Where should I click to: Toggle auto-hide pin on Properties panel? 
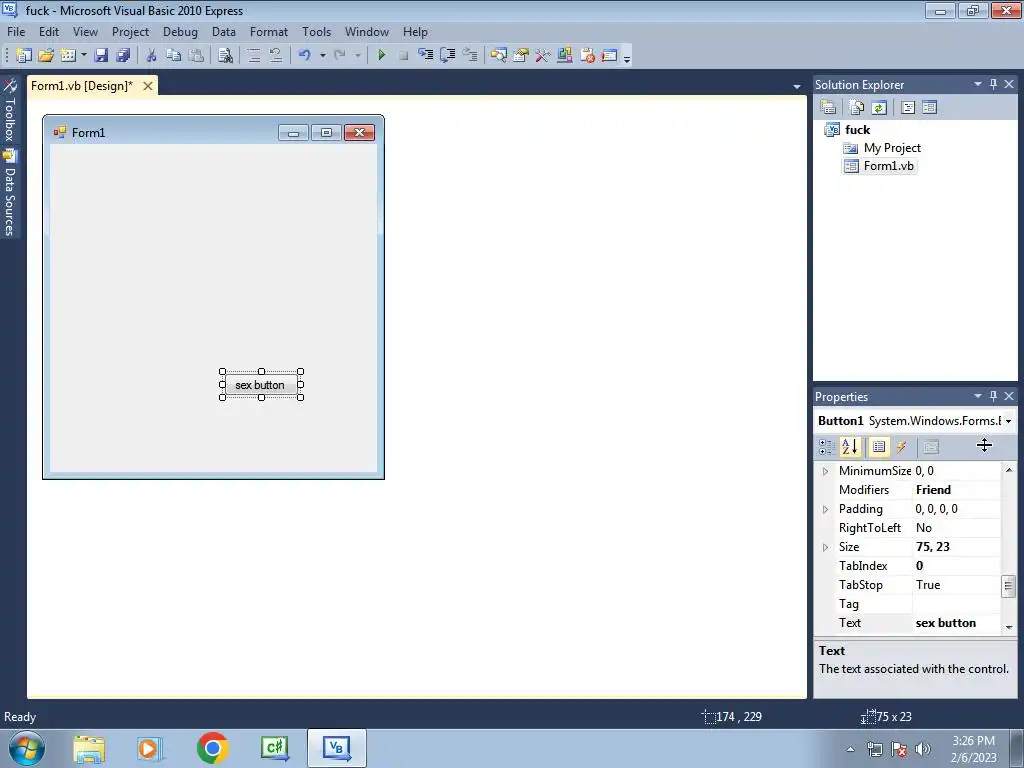point(993,396)
